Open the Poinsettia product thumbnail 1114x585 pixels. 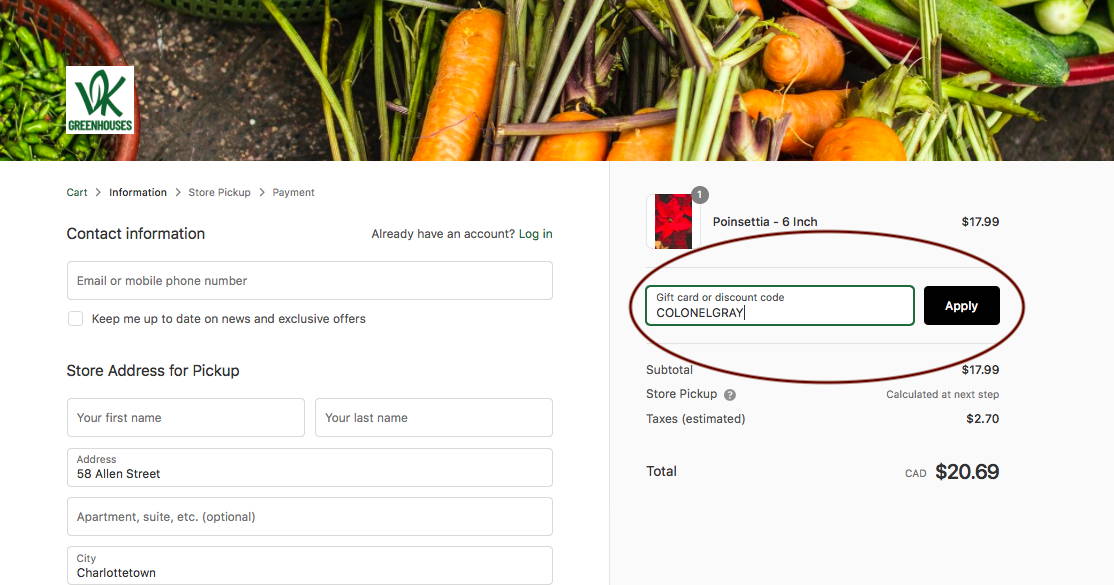(673, 221)
